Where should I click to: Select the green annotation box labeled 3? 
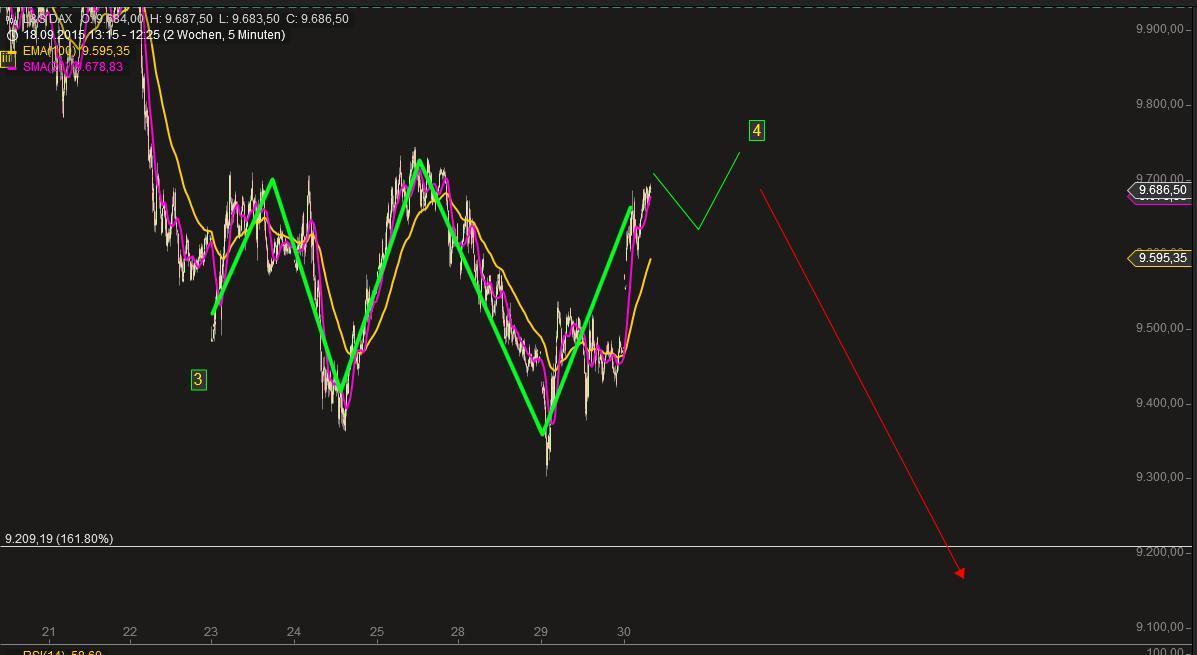tap(198, 379)
